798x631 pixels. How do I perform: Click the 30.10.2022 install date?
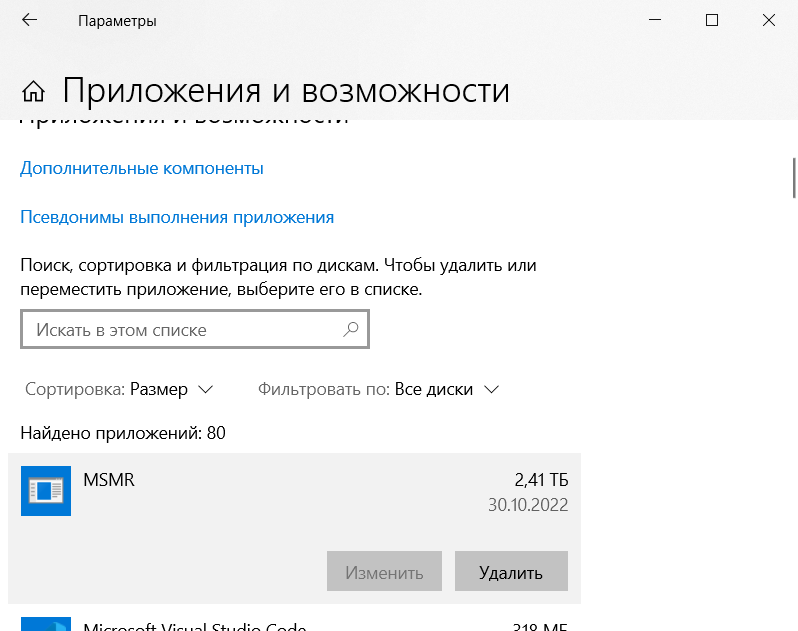pyautogui.click(x=528, y=505)
